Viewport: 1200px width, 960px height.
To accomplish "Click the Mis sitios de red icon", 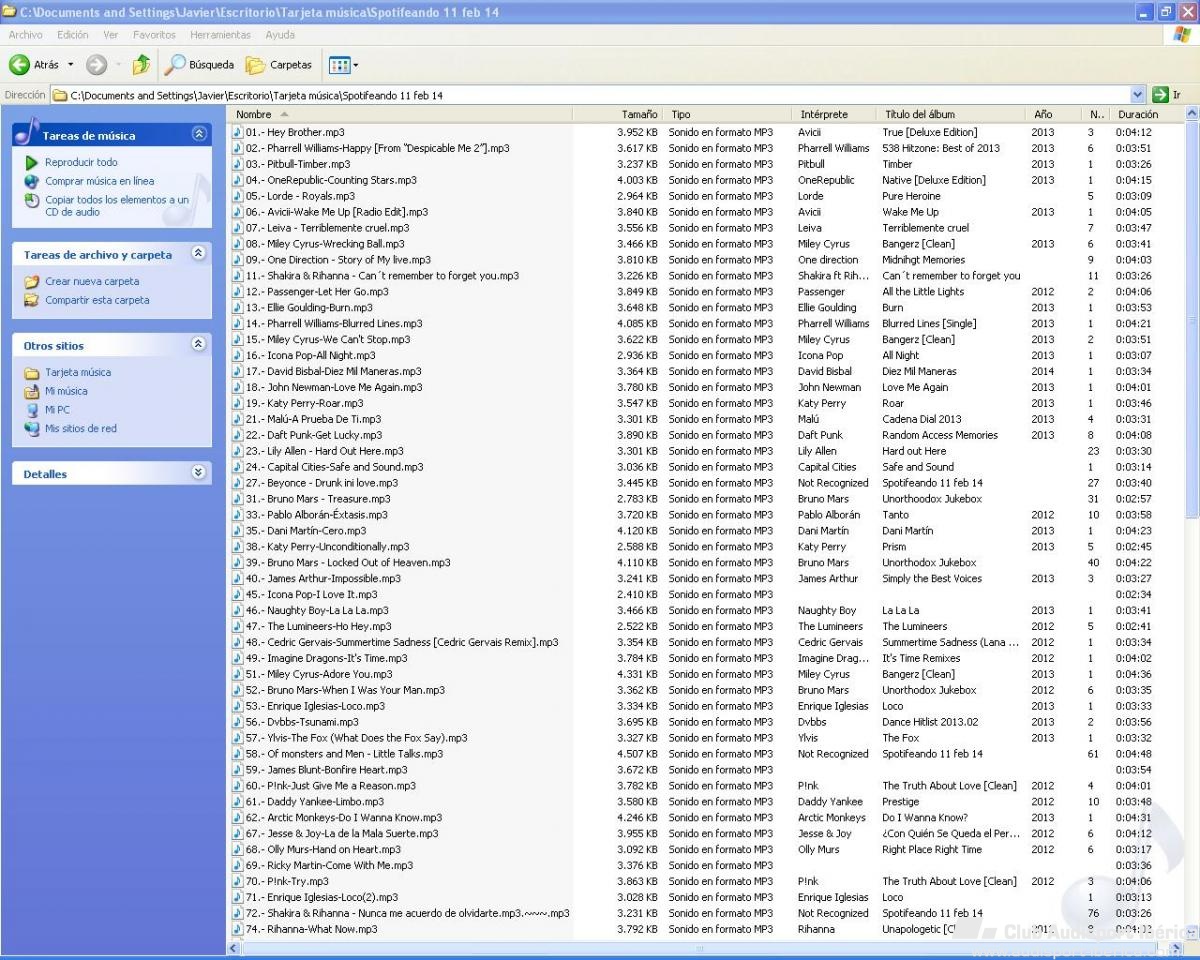I will pos(32,429).
